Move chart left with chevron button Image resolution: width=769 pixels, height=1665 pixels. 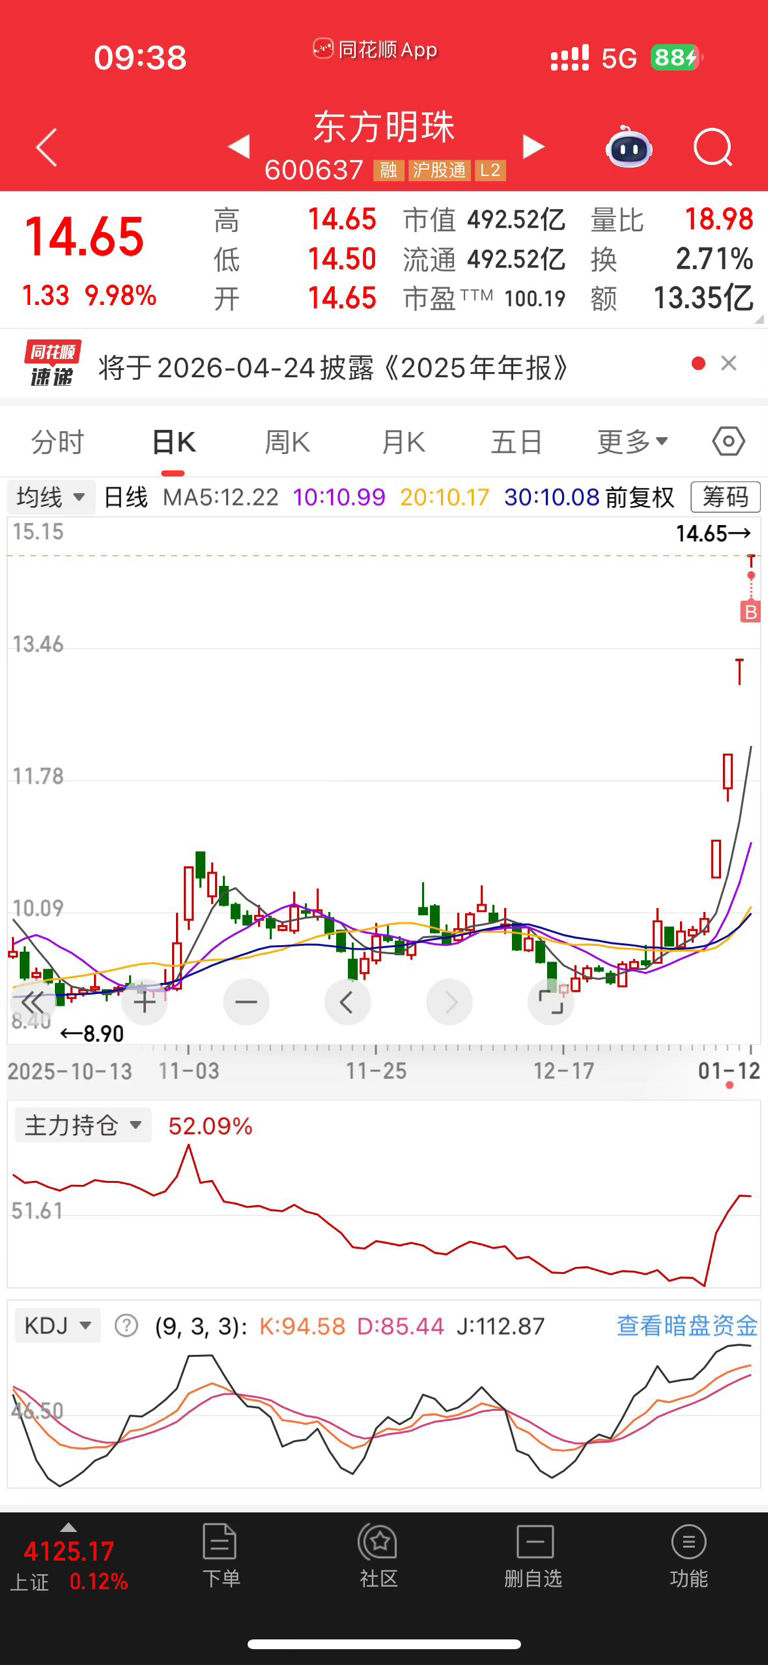click(347, 1001)
